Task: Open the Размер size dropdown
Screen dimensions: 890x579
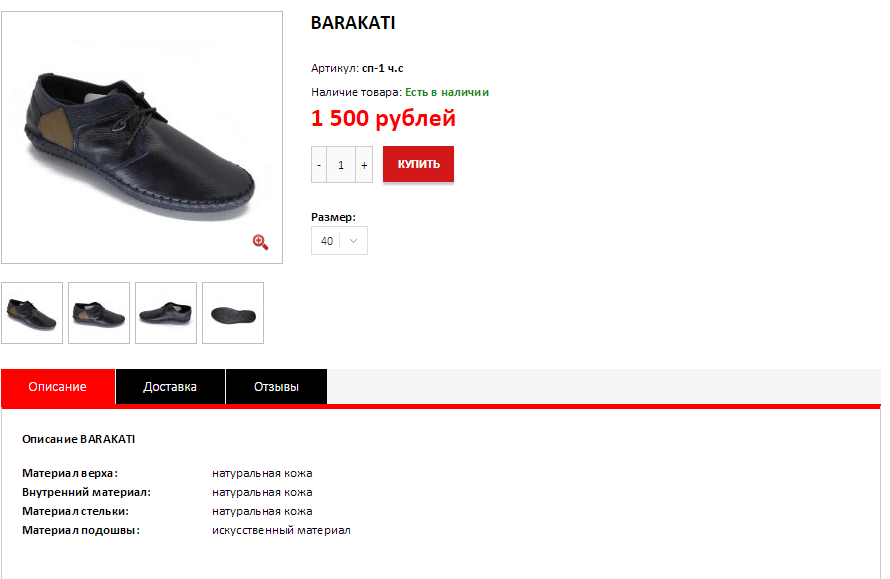Action: (x=339, y=241)
